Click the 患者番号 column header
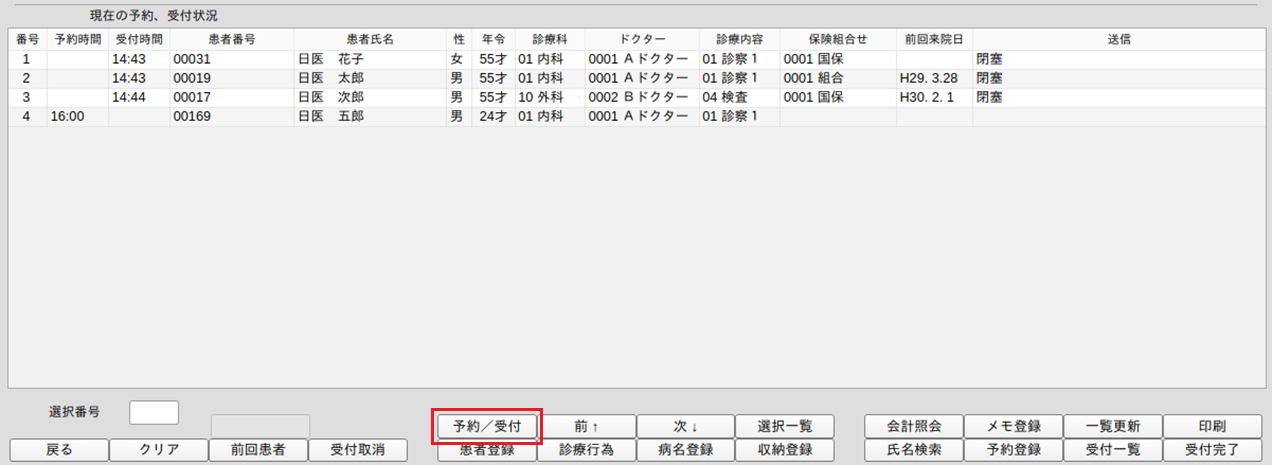 click(232, 39)
